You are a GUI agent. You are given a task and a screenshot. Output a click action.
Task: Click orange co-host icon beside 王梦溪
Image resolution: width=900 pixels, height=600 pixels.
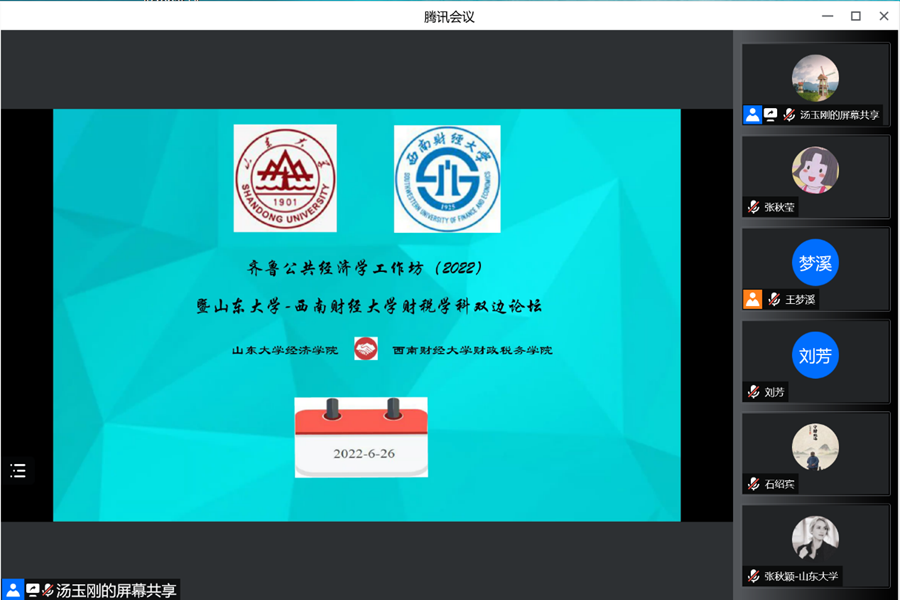752,299
